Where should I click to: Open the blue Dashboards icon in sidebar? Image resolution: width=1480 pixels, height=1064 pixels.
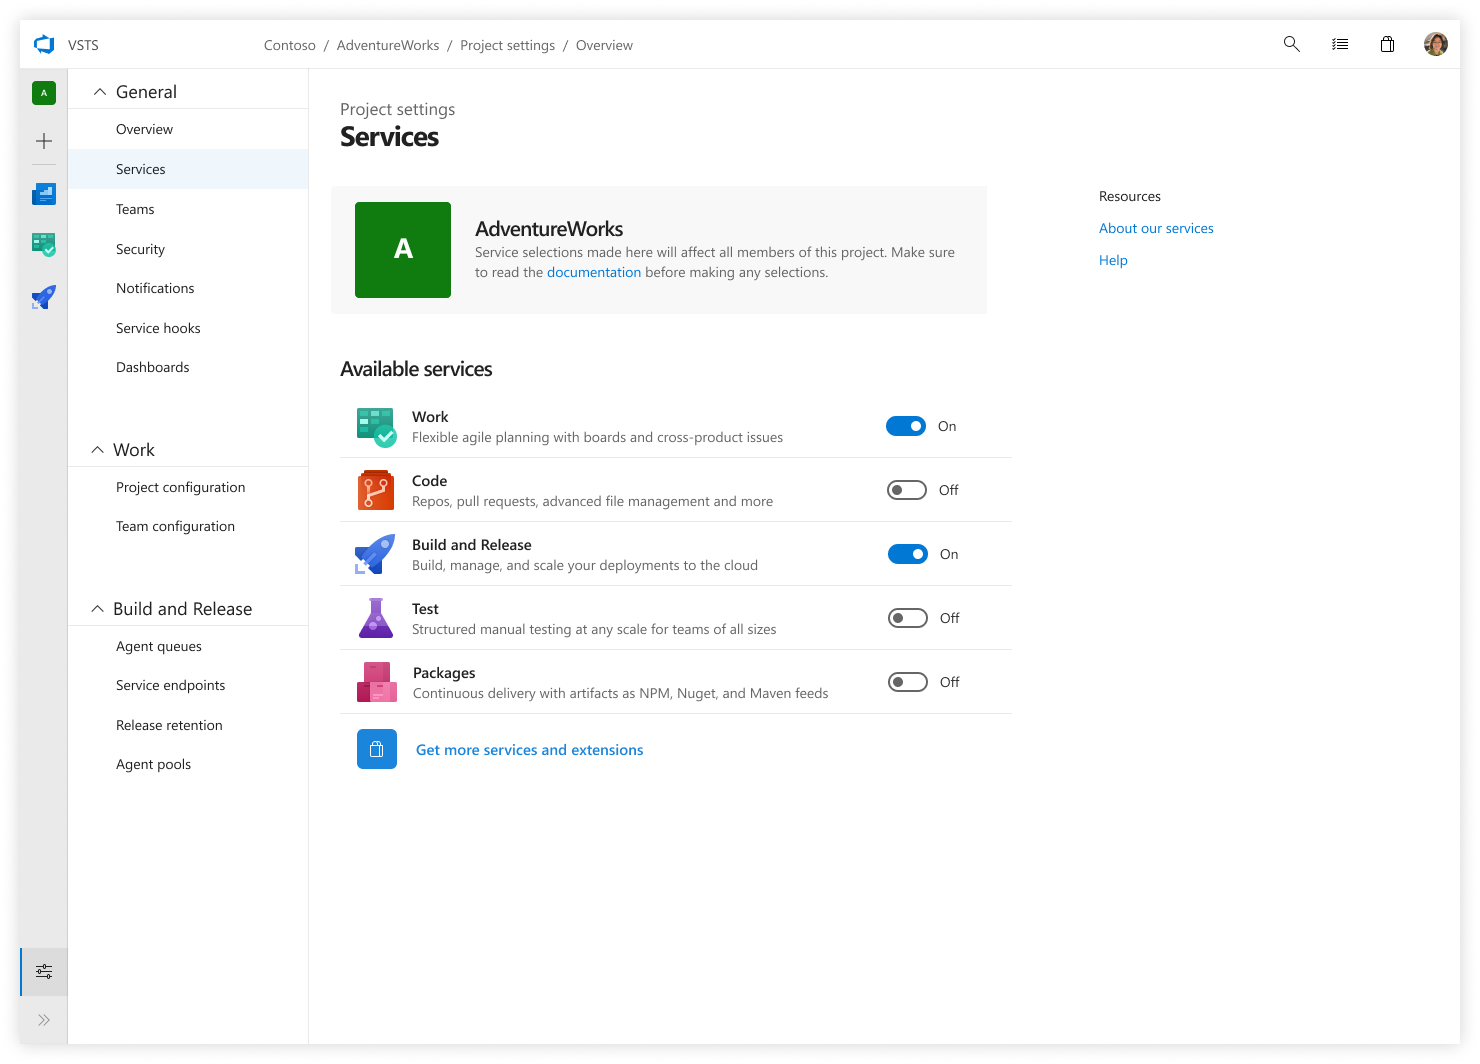(x=44, y=194)
